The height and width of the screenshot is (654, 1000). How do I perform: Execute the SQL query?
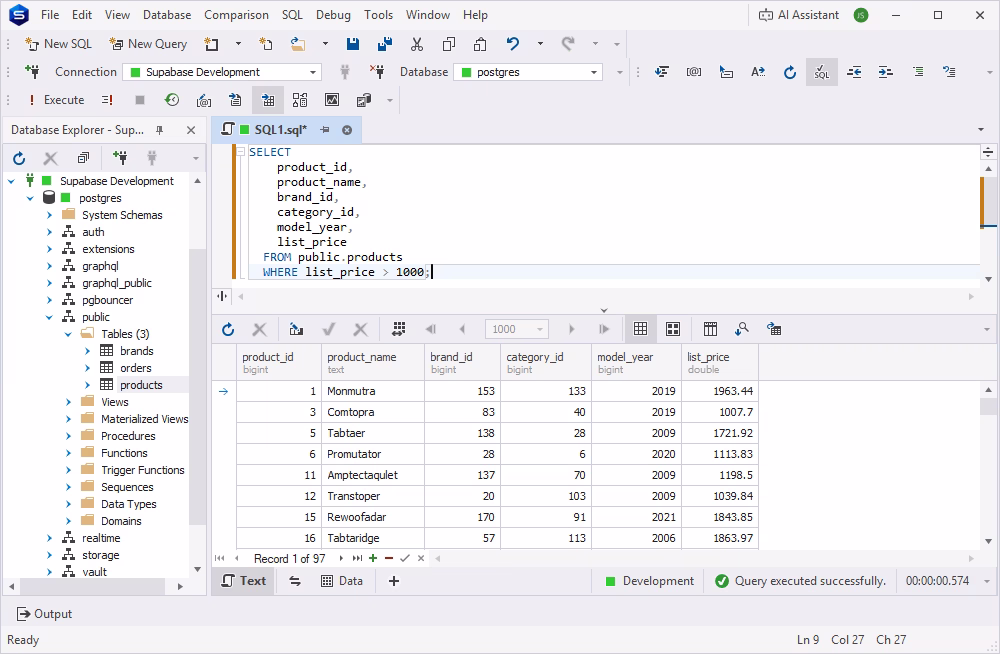pyautogui.click(x=56, y=100)
